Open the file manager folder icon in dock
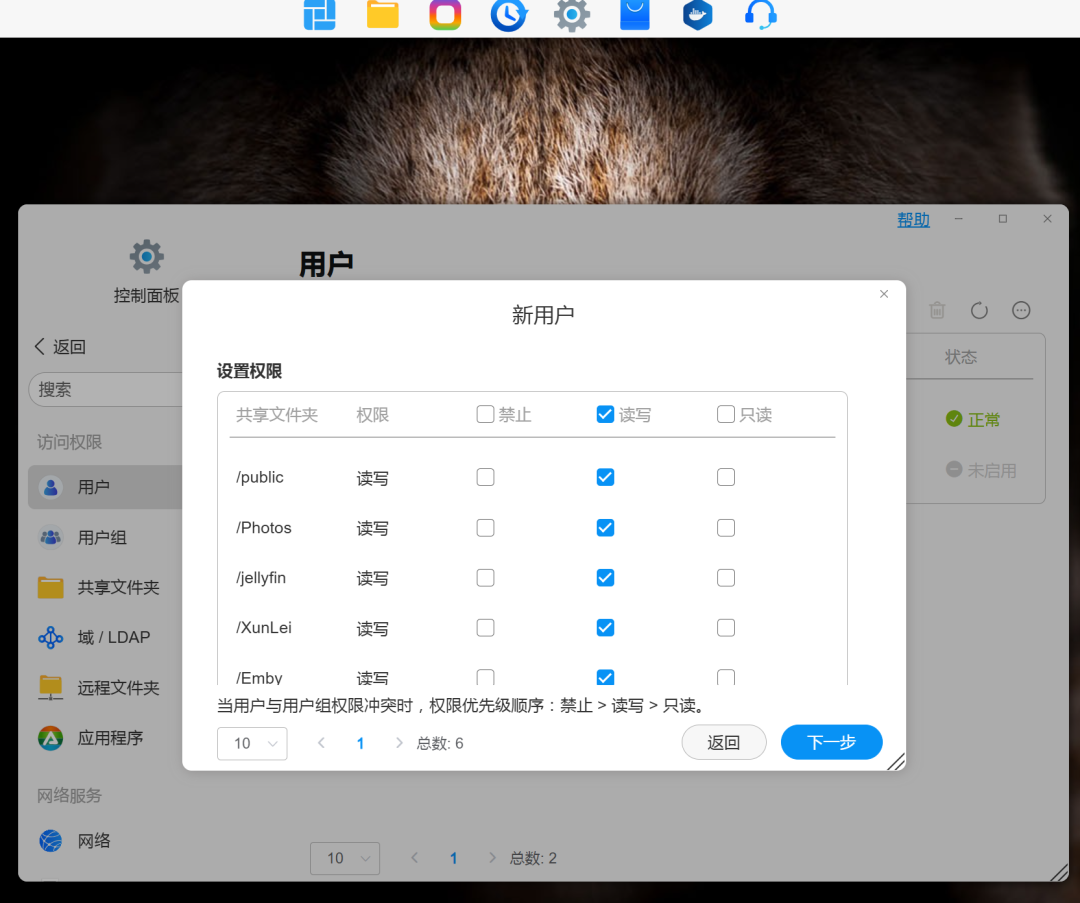The width and height of the screenshot is (1080, 903). [383, 15]
